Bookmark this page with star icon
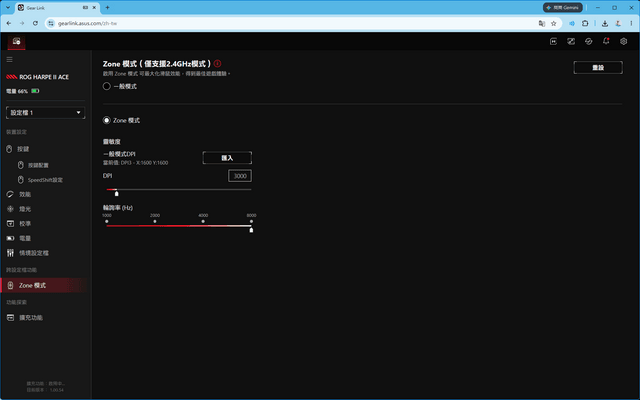This screenshot has height=400, width=640. [x=553, y=23]
